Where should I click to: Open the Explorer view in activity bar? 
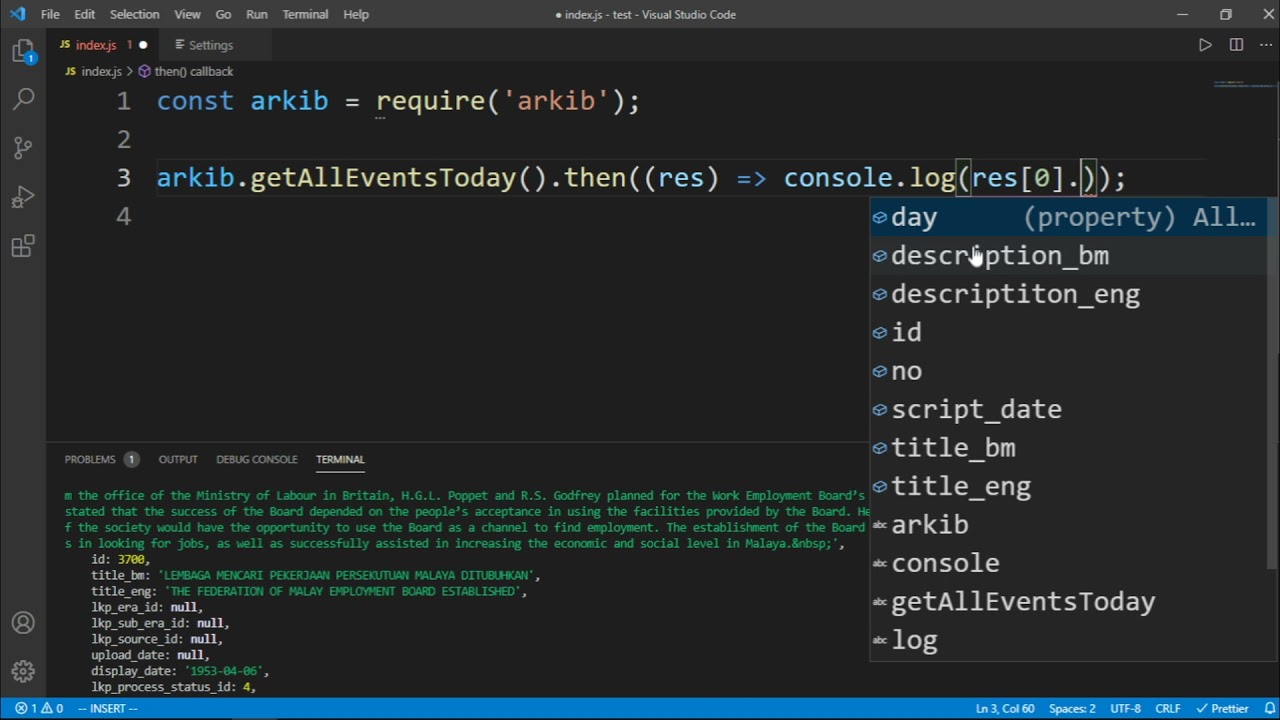(23, 51)
